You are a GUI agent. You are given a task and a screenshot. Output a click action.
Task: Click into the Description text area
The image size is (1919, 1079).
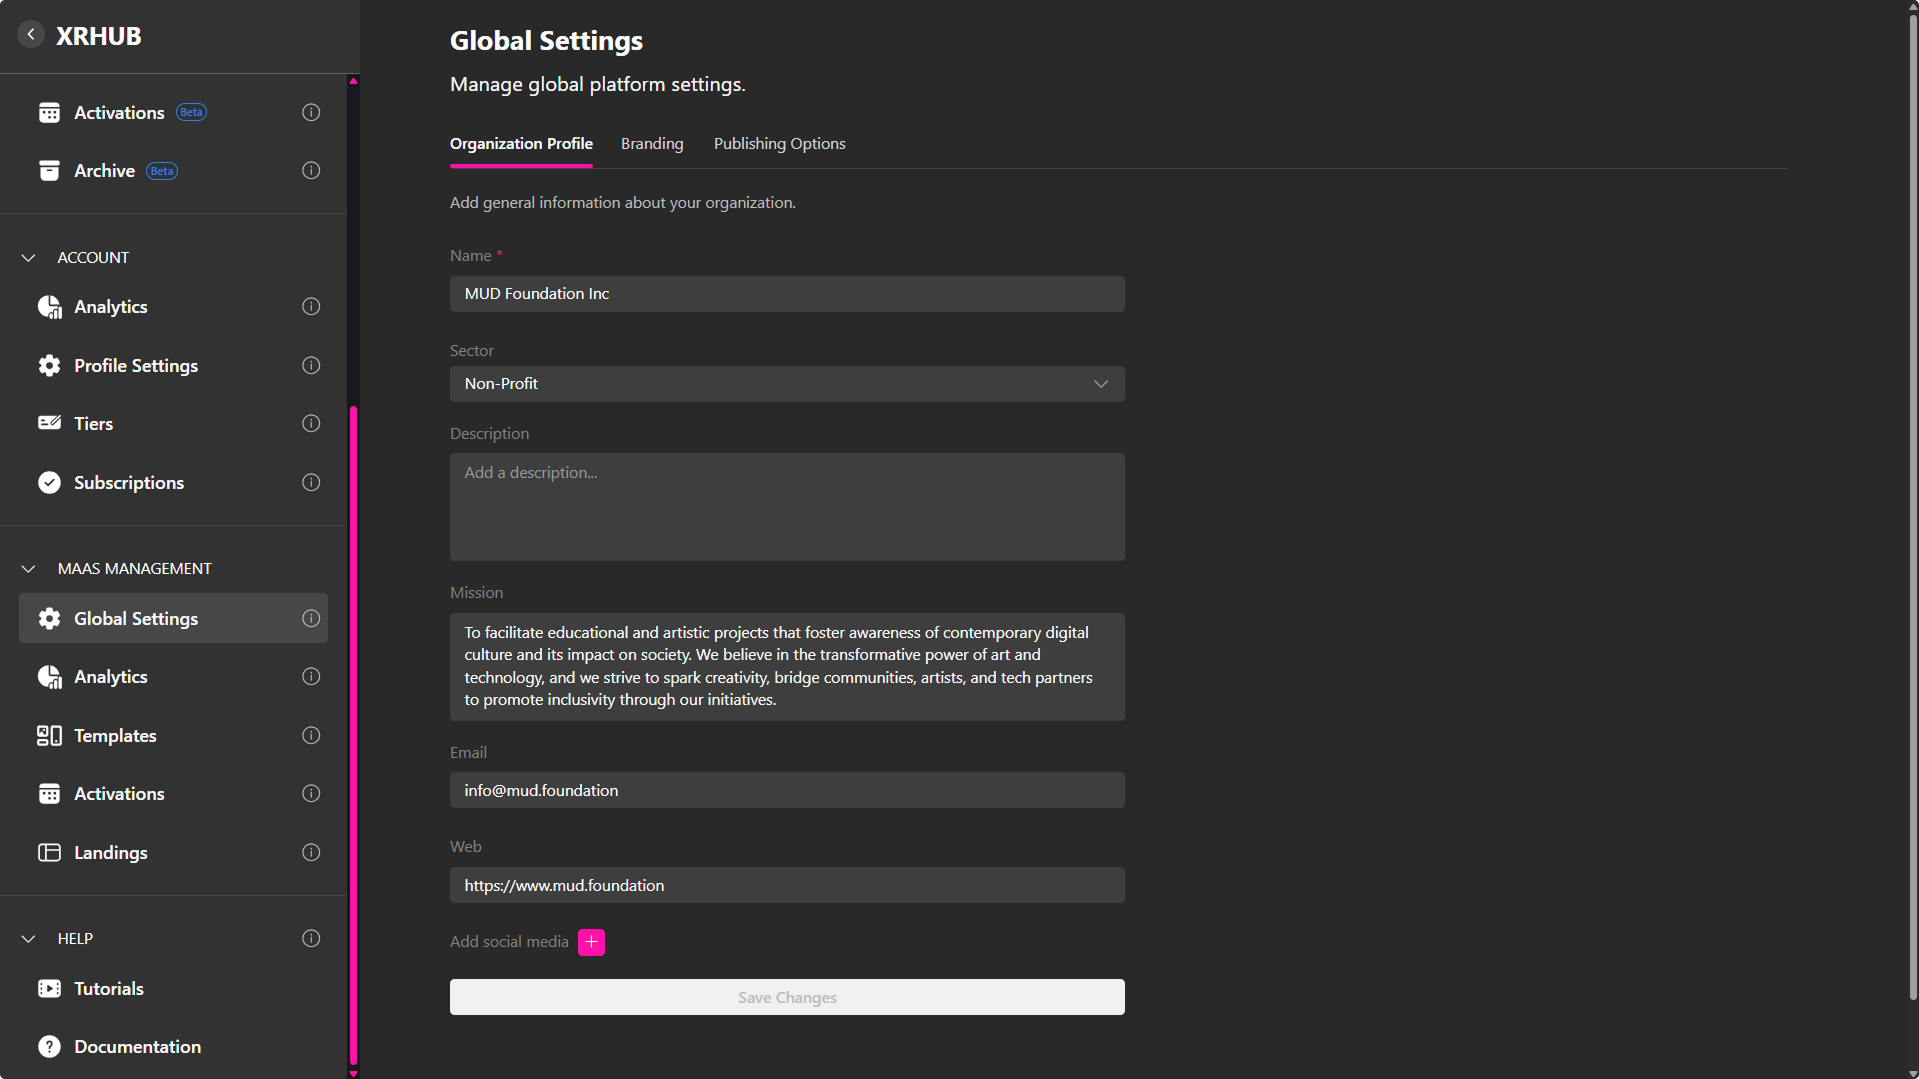[x=786, y=507]
